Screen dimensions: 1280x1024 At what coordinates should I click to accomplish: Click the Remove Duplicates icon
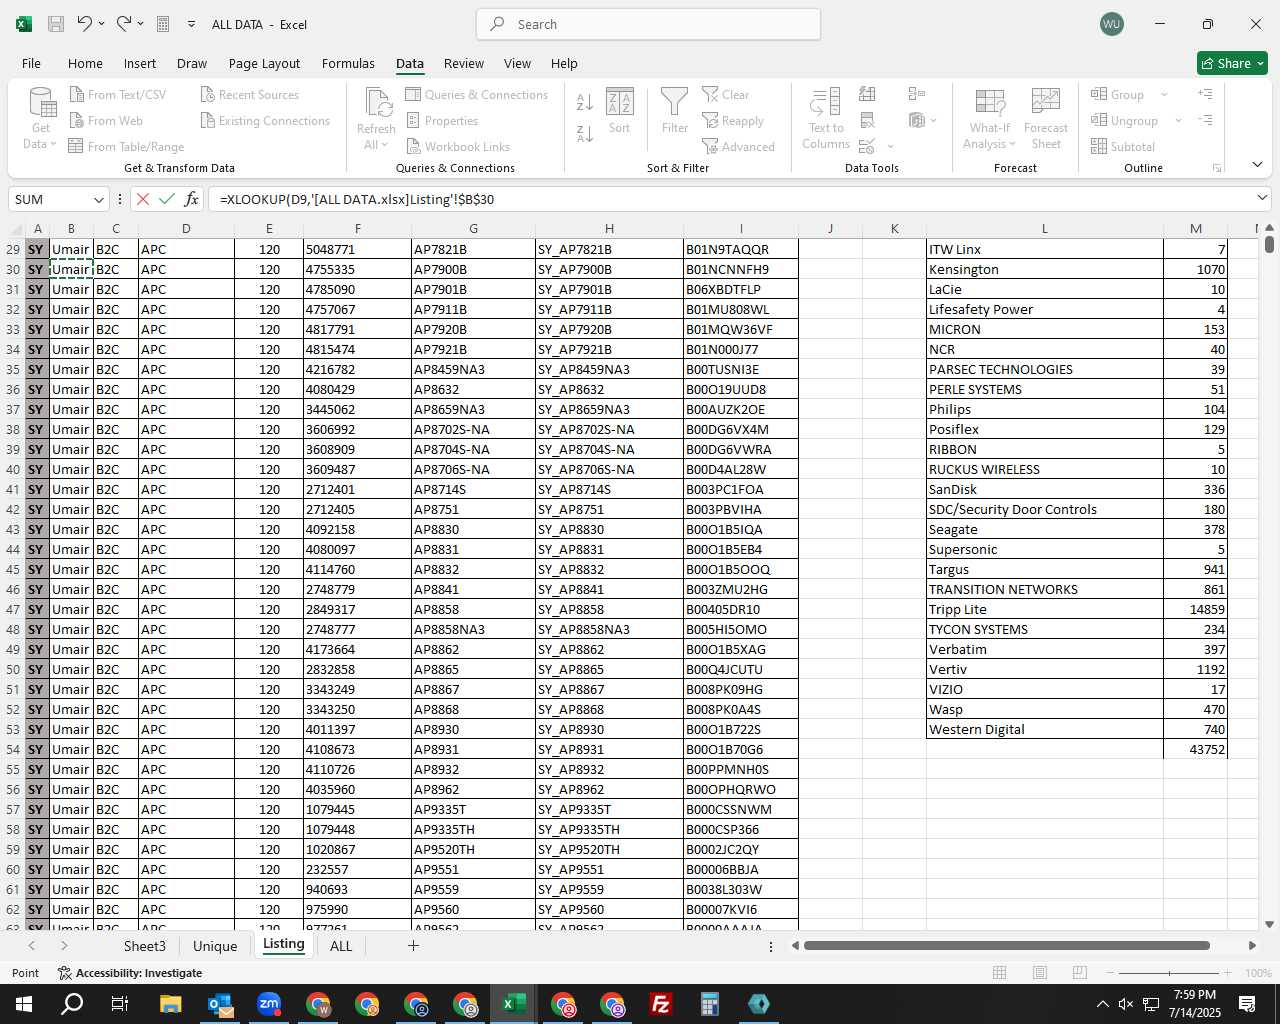(x=868, y=120)
